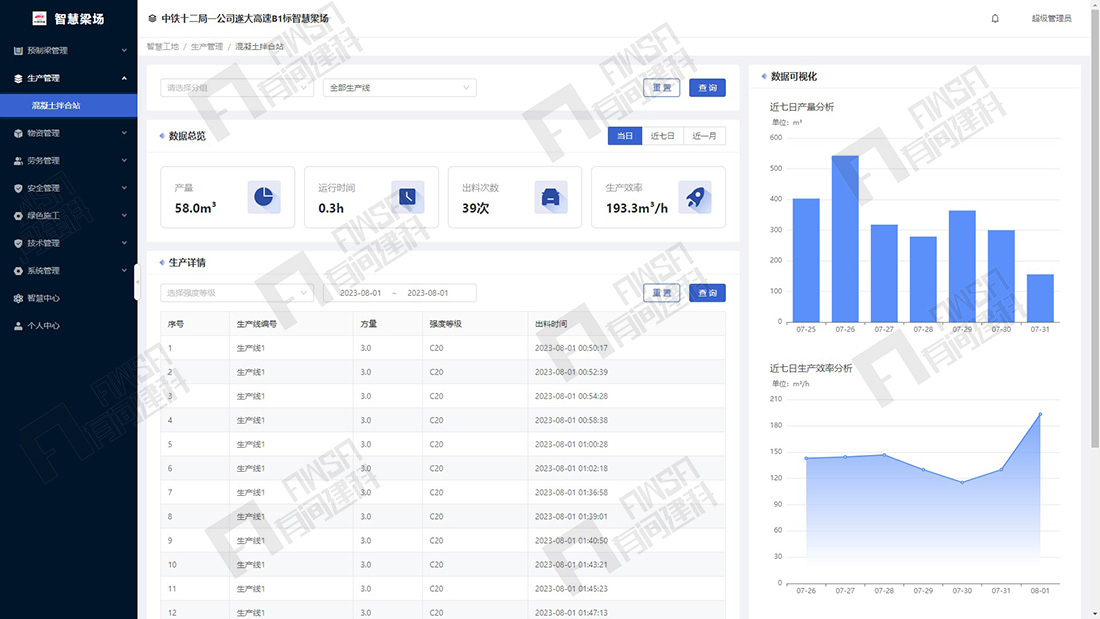Click the 07-31 bar in 产量 chart
The width and height of the screenshot is (1100, 619).
(x=1040, y=298)
